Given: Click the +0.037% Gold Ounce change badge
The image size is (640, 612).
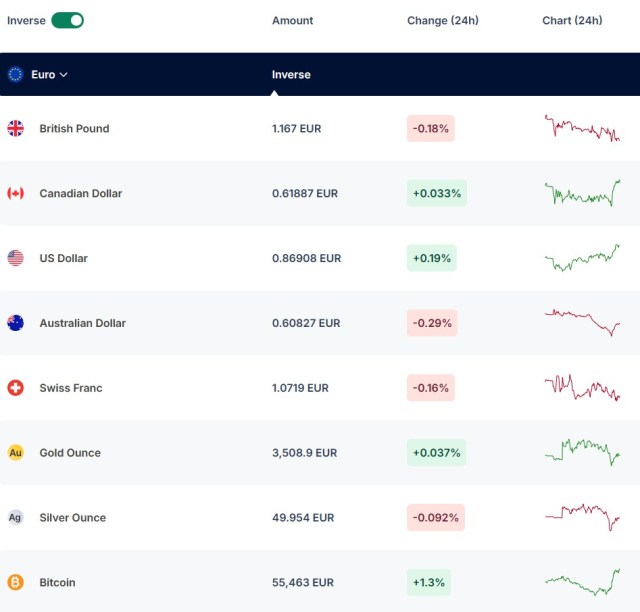Looking at the screenshot, I should coord(437,453).
